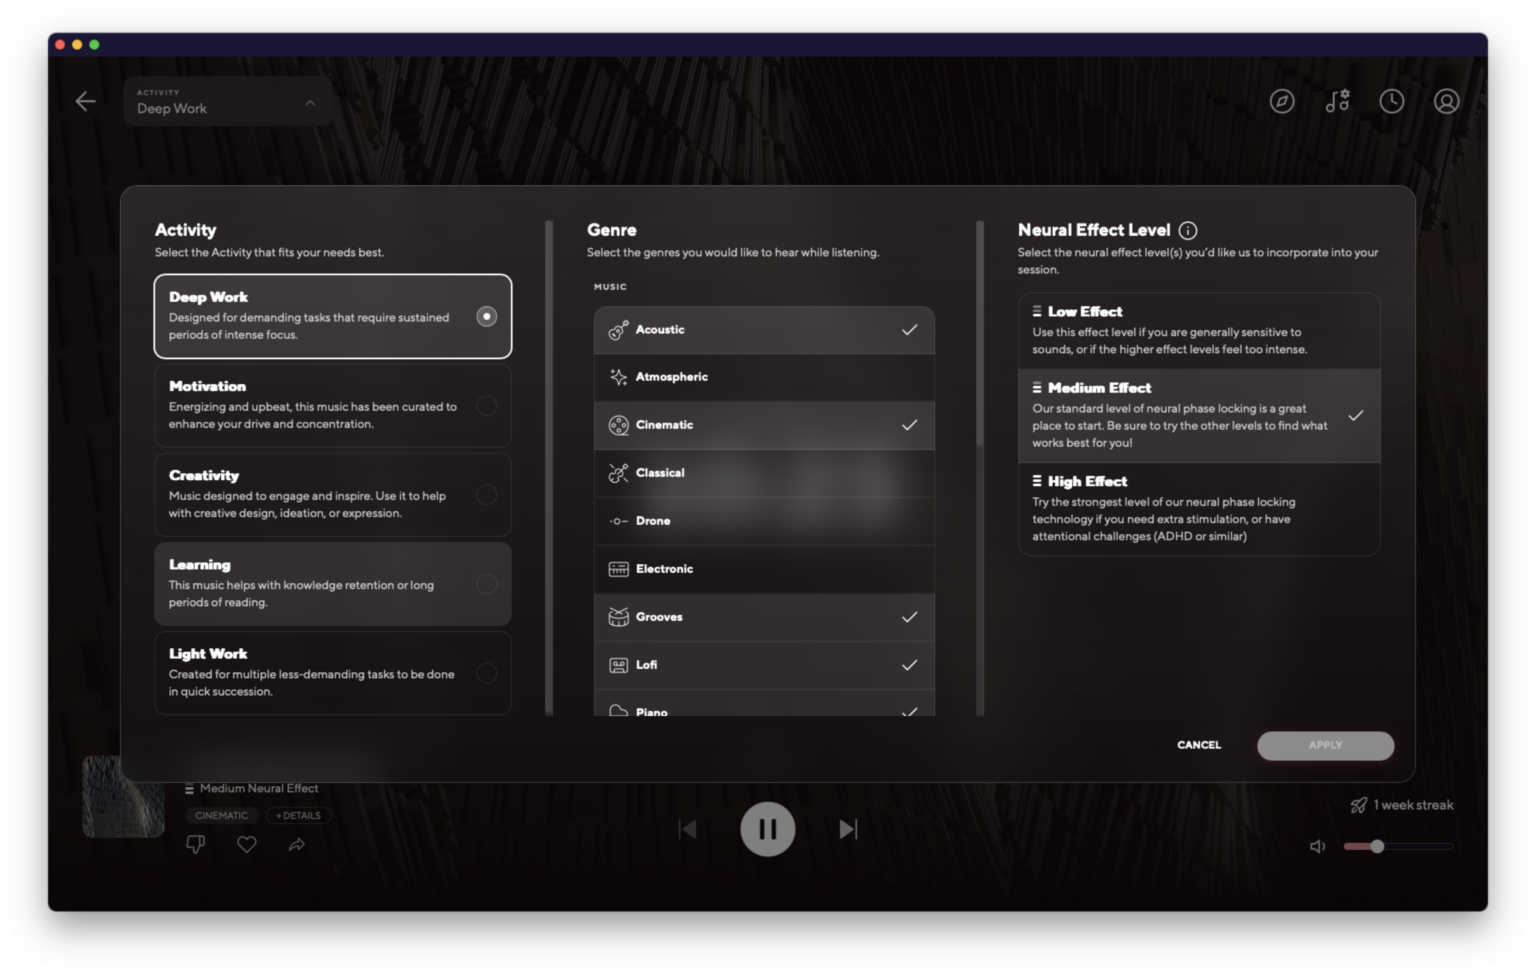Open audio settings via the music-note gear icon

tap(1337, 101)
